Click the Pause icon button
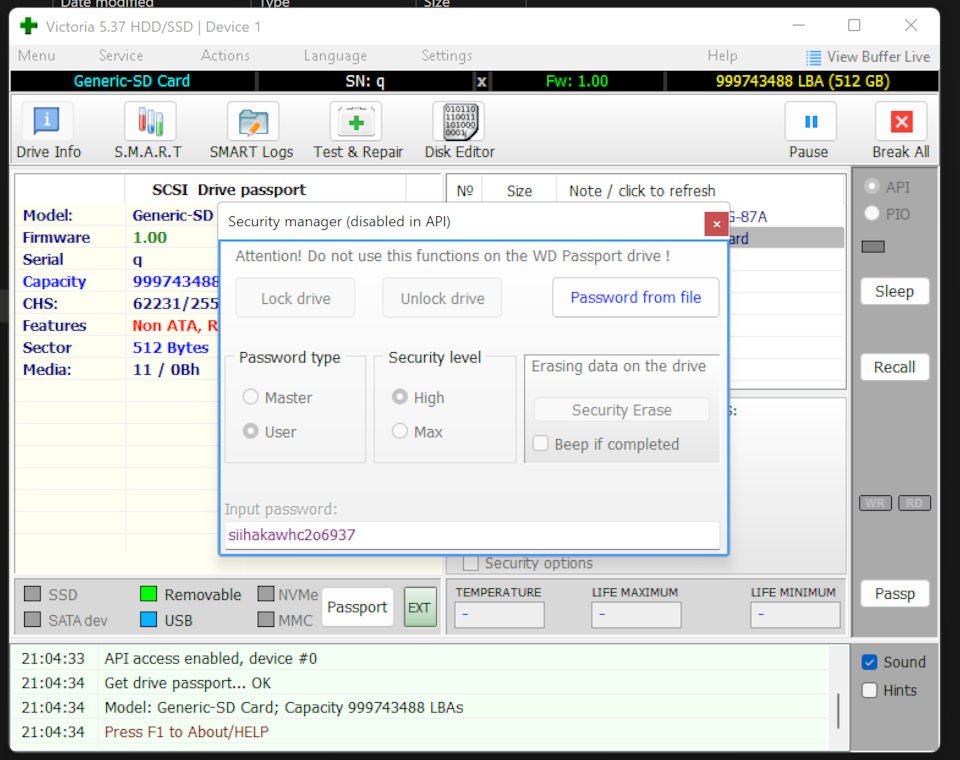The image size is (960, 760). point(811,122)
